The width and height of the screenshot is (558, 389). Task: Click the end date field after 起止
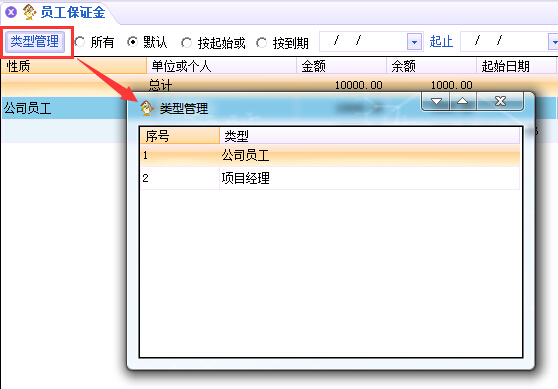504,42
